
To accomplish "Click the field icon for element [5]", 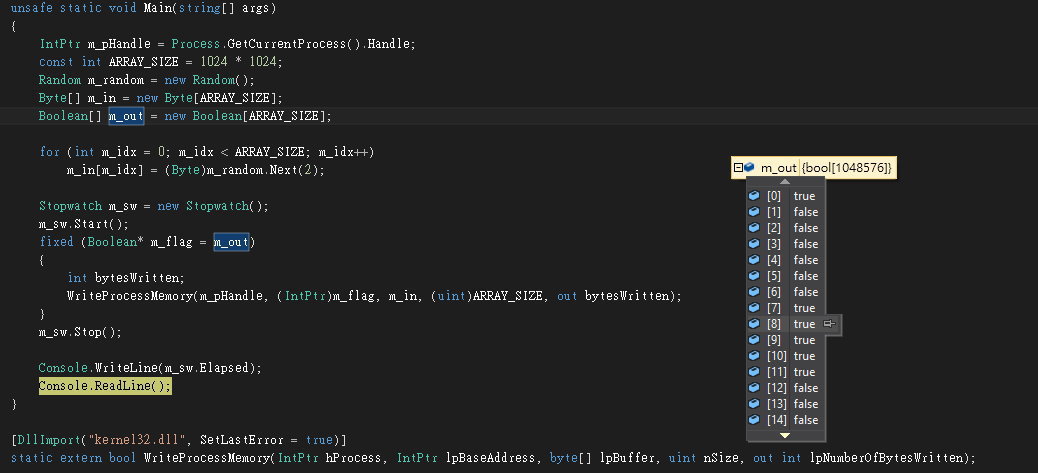I will [753, 276].
